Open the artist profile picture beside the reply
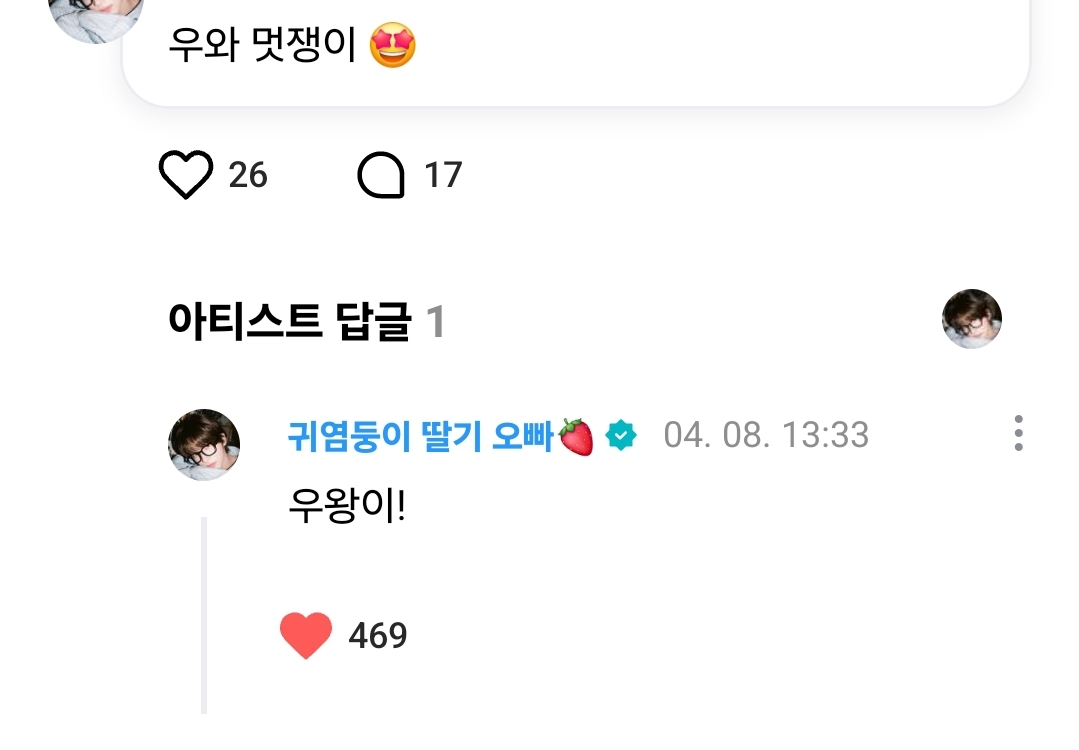 pyautogui.click(x=204, y=444)
